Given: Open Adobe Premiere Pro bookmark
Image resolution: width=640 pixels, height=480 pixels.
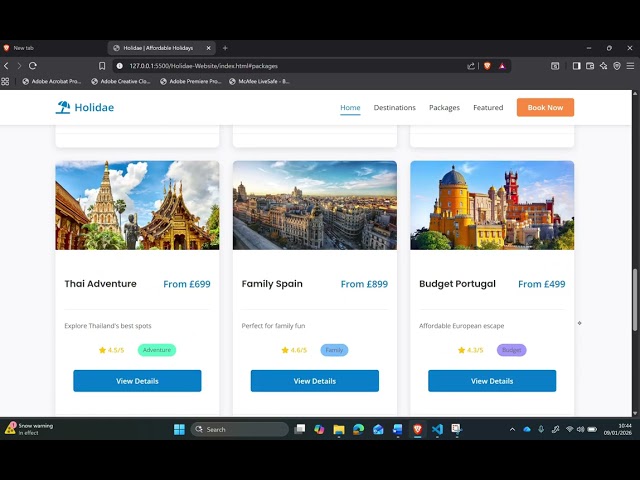Looking at the screenshot, I should [190, 81].
